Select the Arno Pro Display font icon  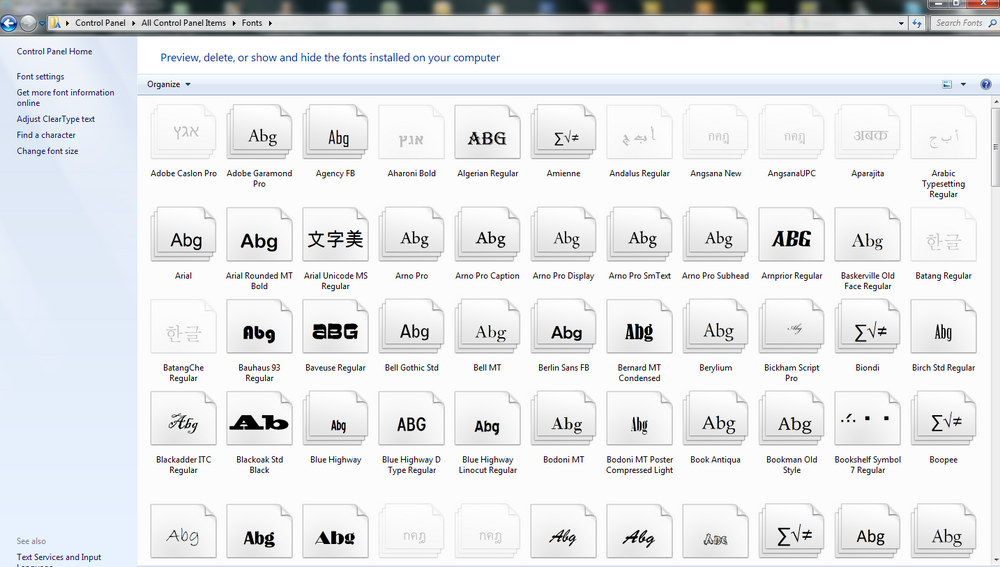(x=563, y=234)
